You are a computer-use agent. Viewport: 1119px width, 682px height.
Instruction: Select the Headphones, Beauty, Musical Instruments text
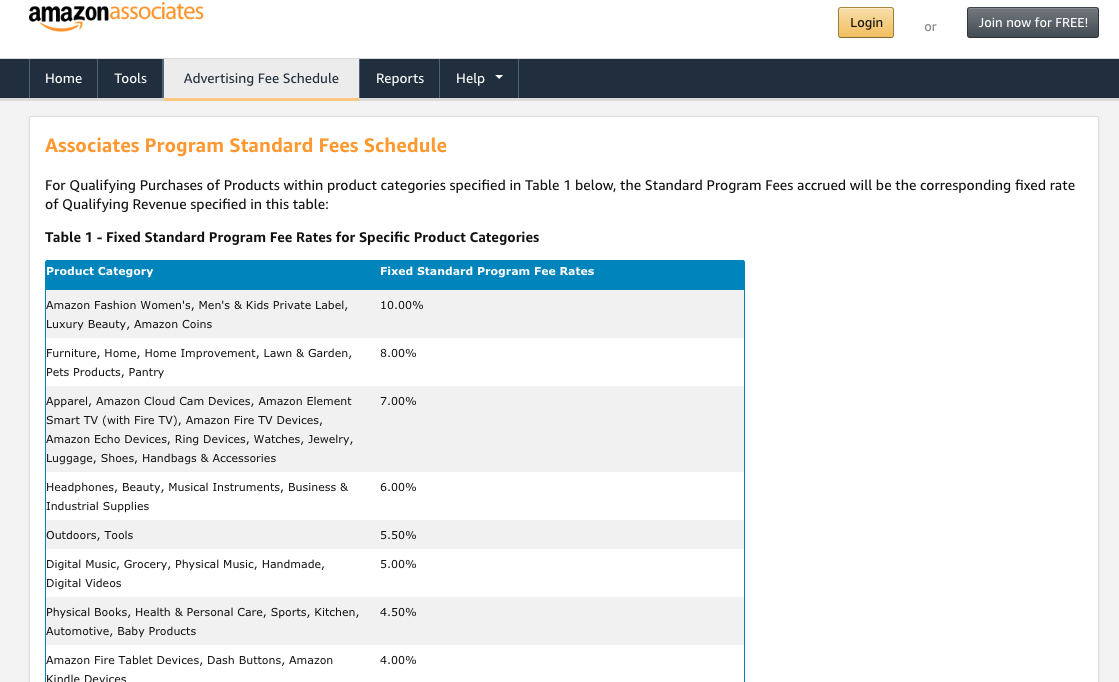pyautogui.click(x=197, y=497)
